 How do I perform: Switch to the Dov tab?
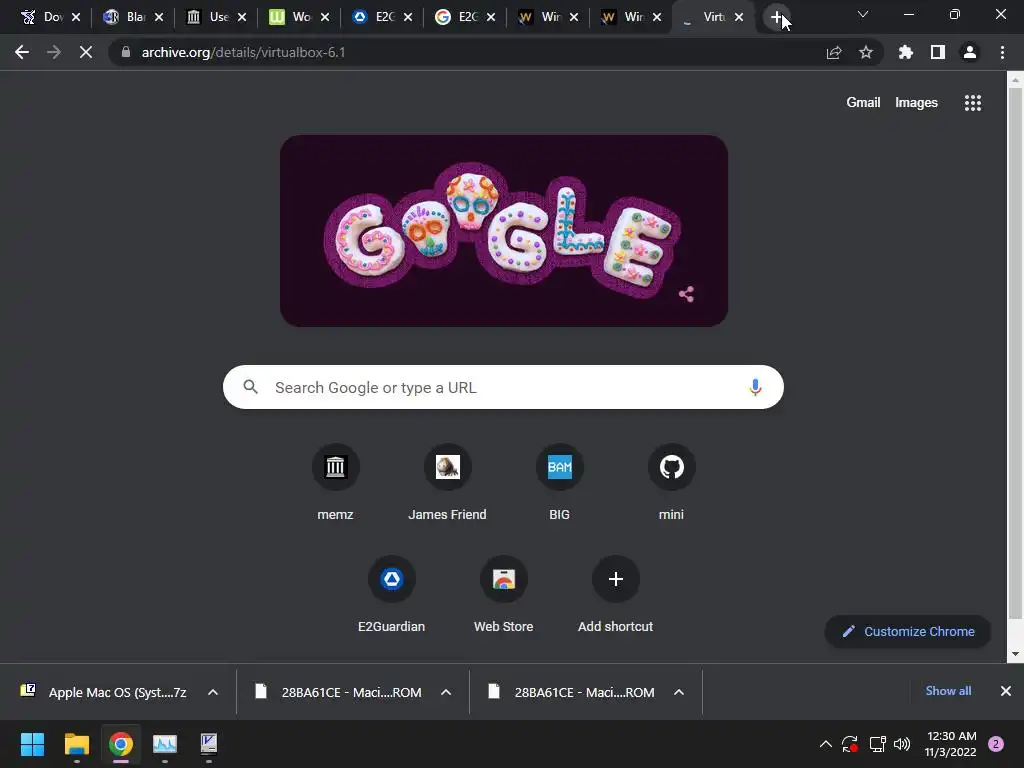click(49, 17)
